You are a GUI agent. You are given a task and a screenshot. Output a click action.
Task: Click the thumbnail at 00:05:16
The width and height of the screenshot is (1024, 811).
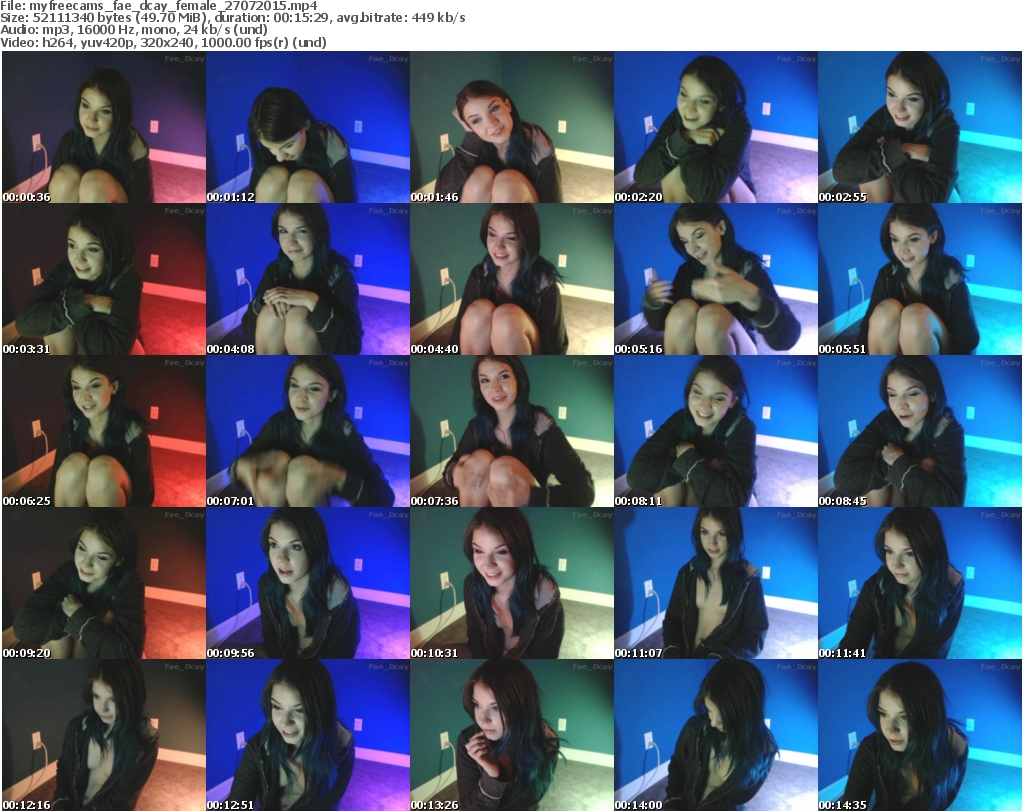click(716, 279)
